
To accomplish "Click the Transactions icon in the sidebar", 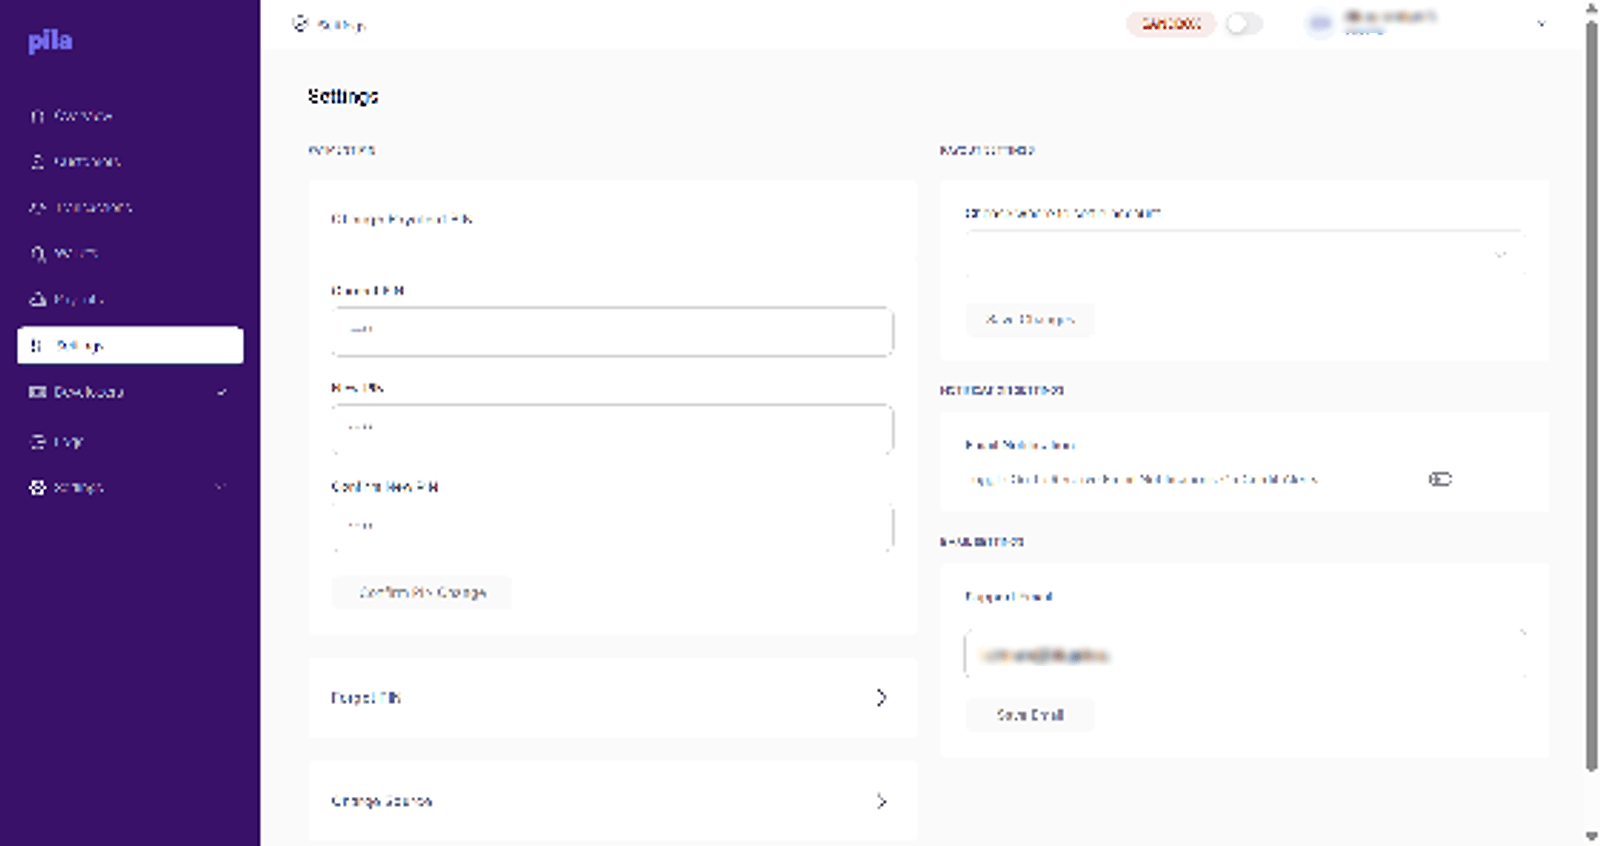I will [x=37, y=207].
